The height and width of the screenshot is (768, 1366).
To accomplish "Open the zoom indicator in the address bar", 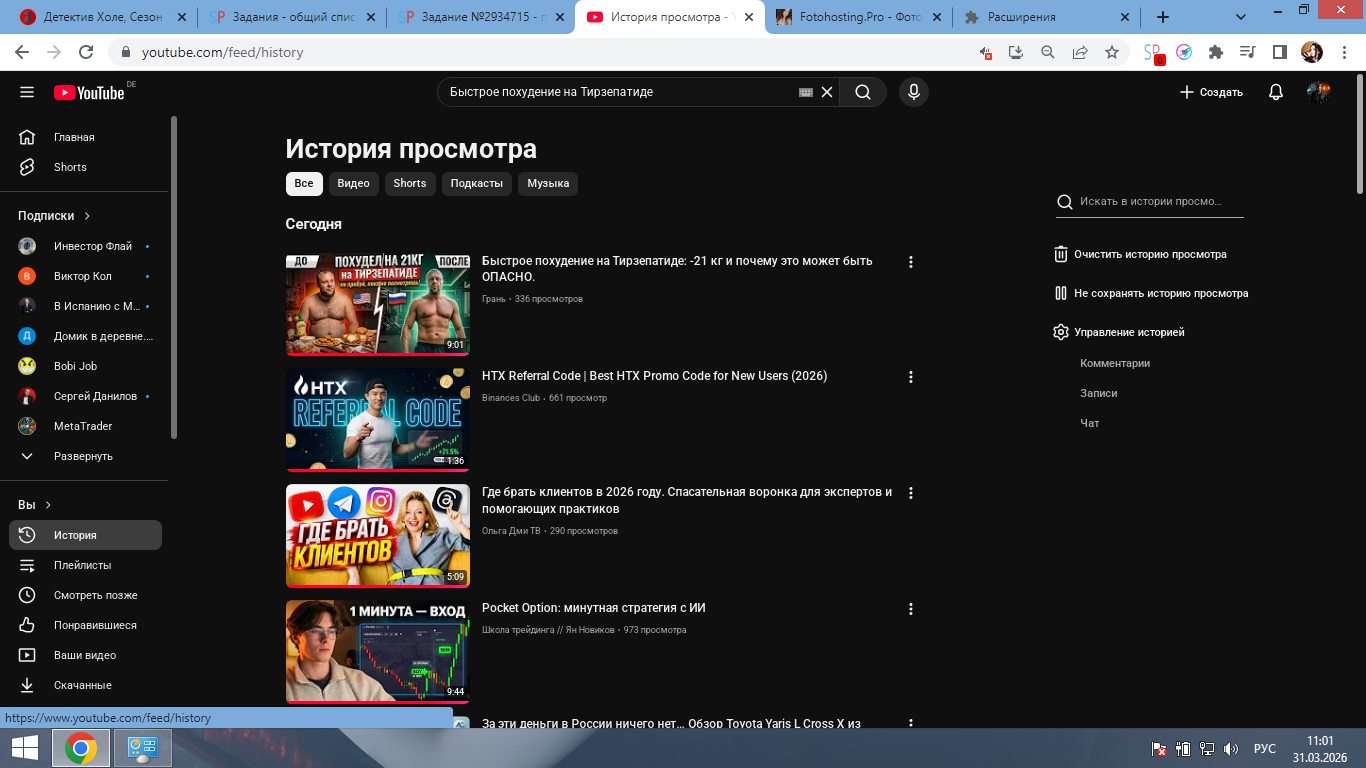I will [x=1048, y=52].
